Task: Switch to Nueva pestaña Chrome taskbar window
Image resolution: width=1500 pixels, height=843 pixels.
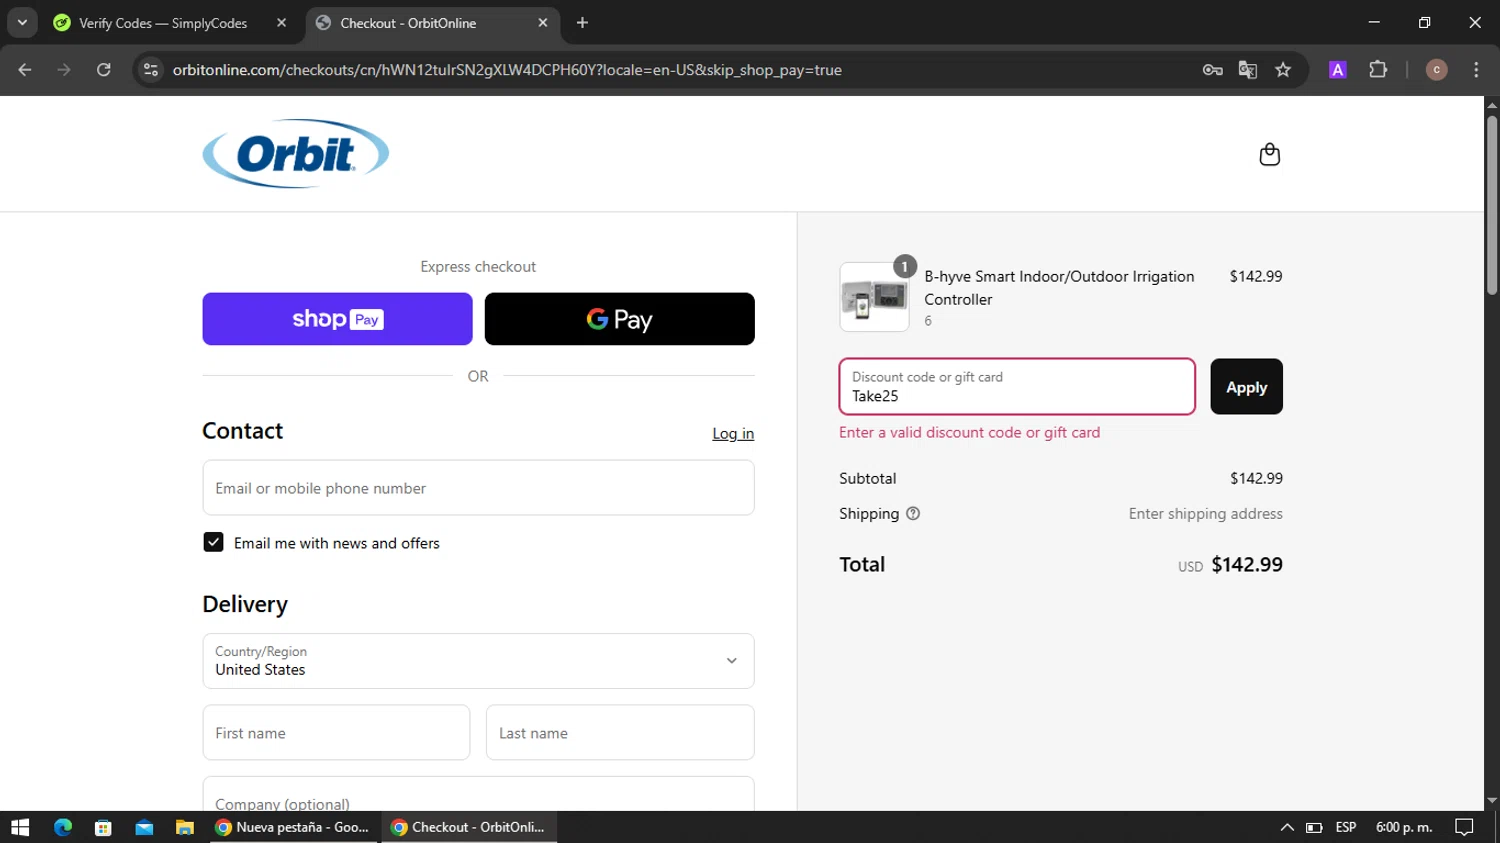Action: (294, 827)
